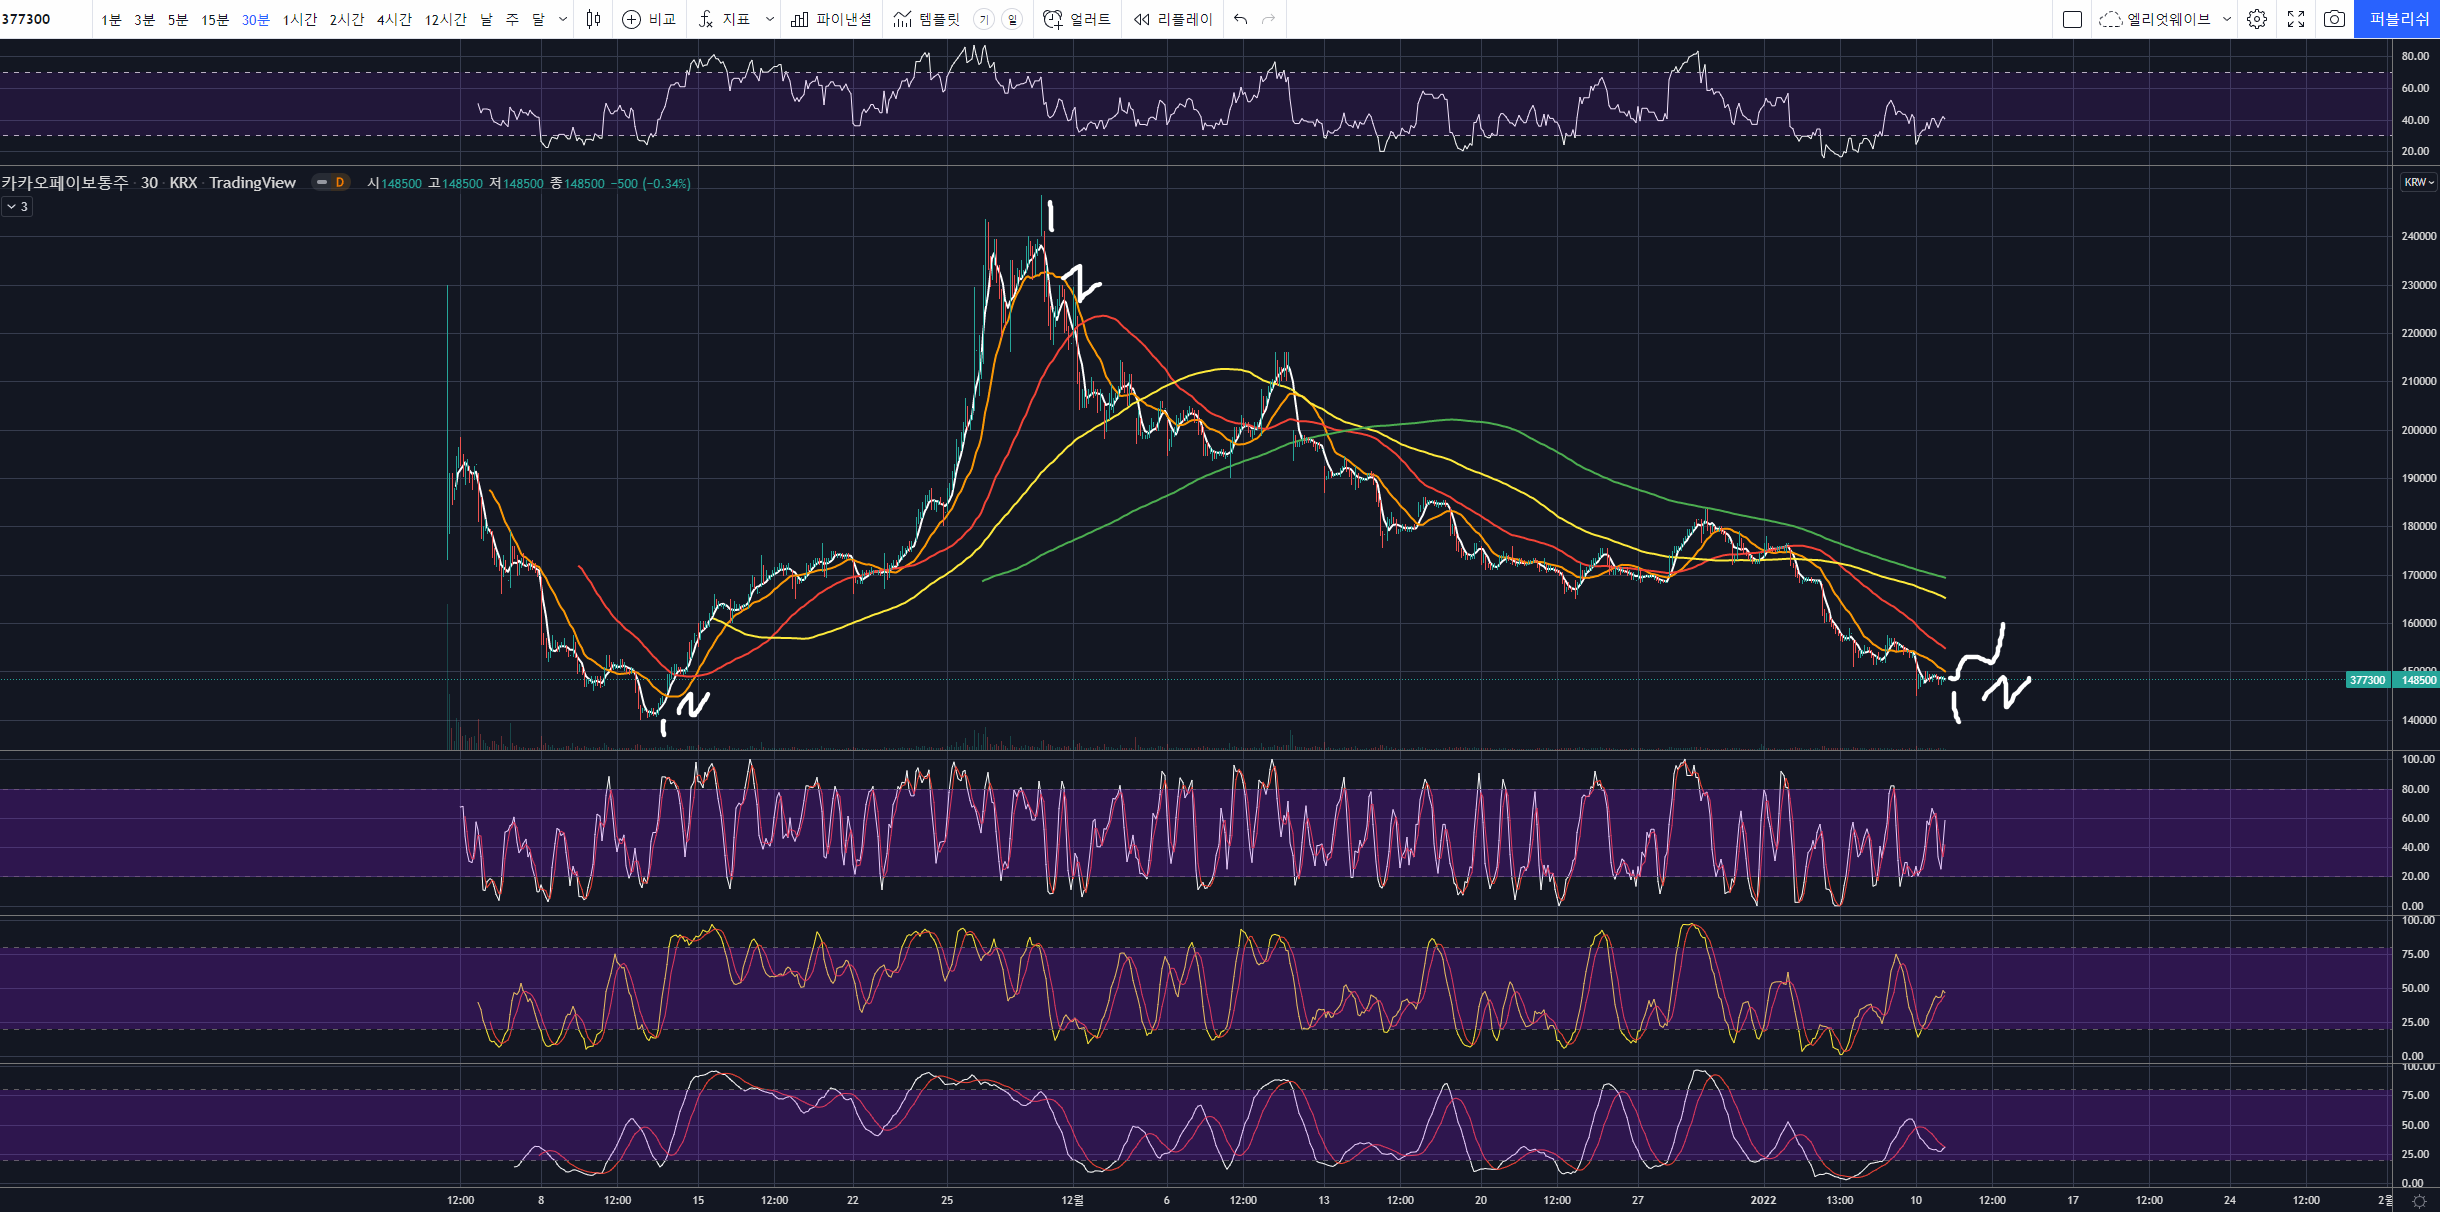The width and height of the screenshot is (2440, 1212).
Task: Click the blue 퍼블리쉬 publish button
Action: [2398, 19]
